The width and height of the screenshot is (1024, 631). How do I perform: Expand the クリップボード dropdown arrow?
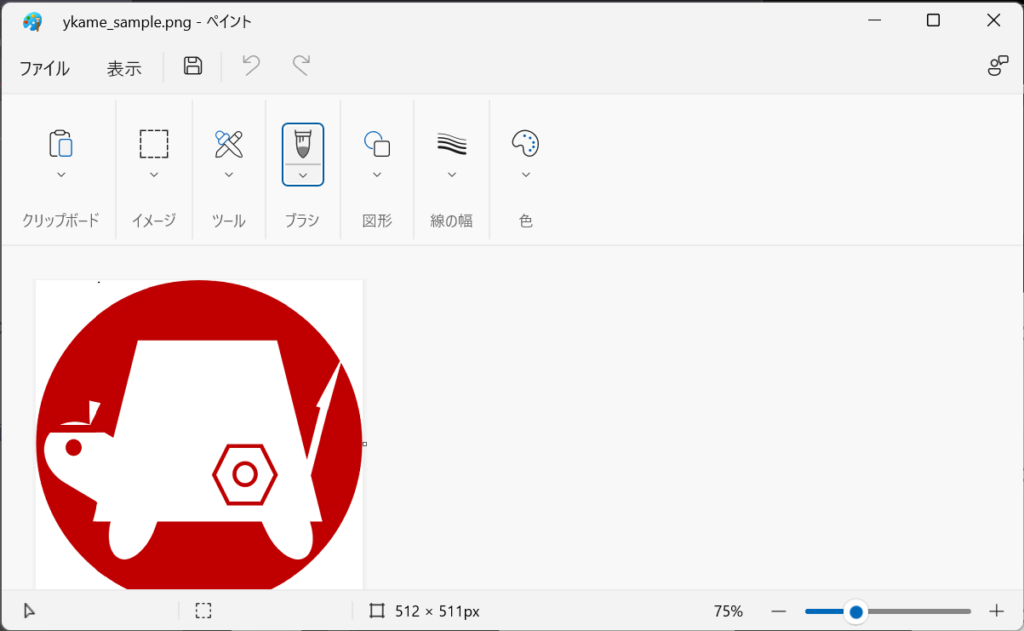click(x=61, y=175)
